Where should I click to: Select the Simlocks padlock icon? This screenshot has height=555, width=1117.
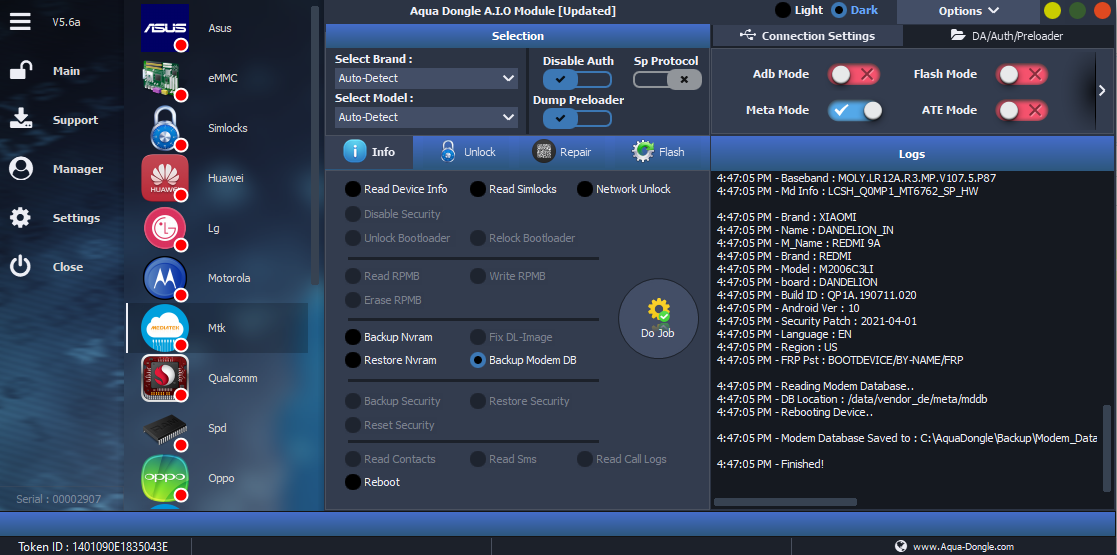tap(165, 128)
